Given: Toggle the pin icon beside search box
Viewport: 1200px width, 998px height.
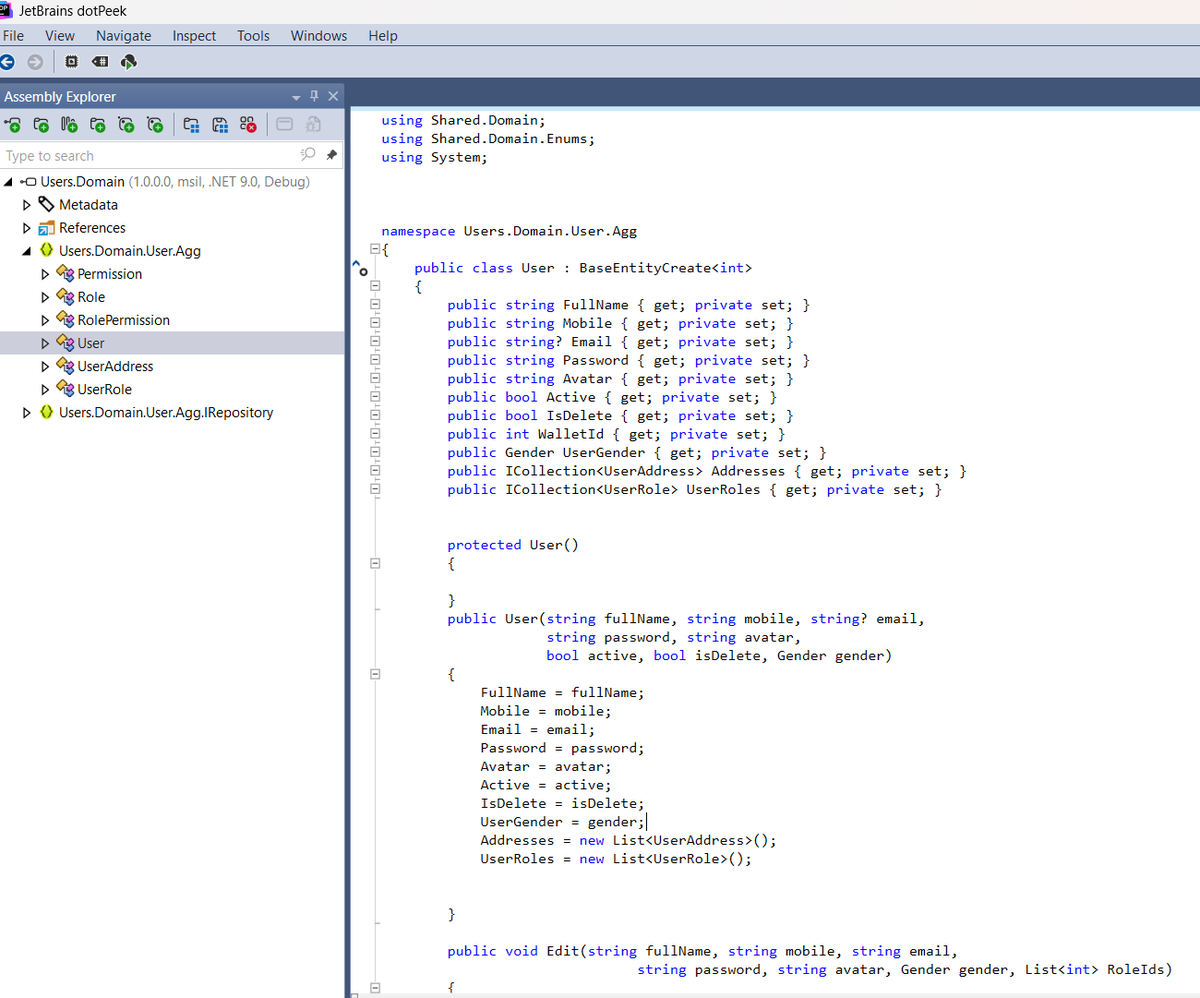Looking at the screenshot, I should click(332, 155).
